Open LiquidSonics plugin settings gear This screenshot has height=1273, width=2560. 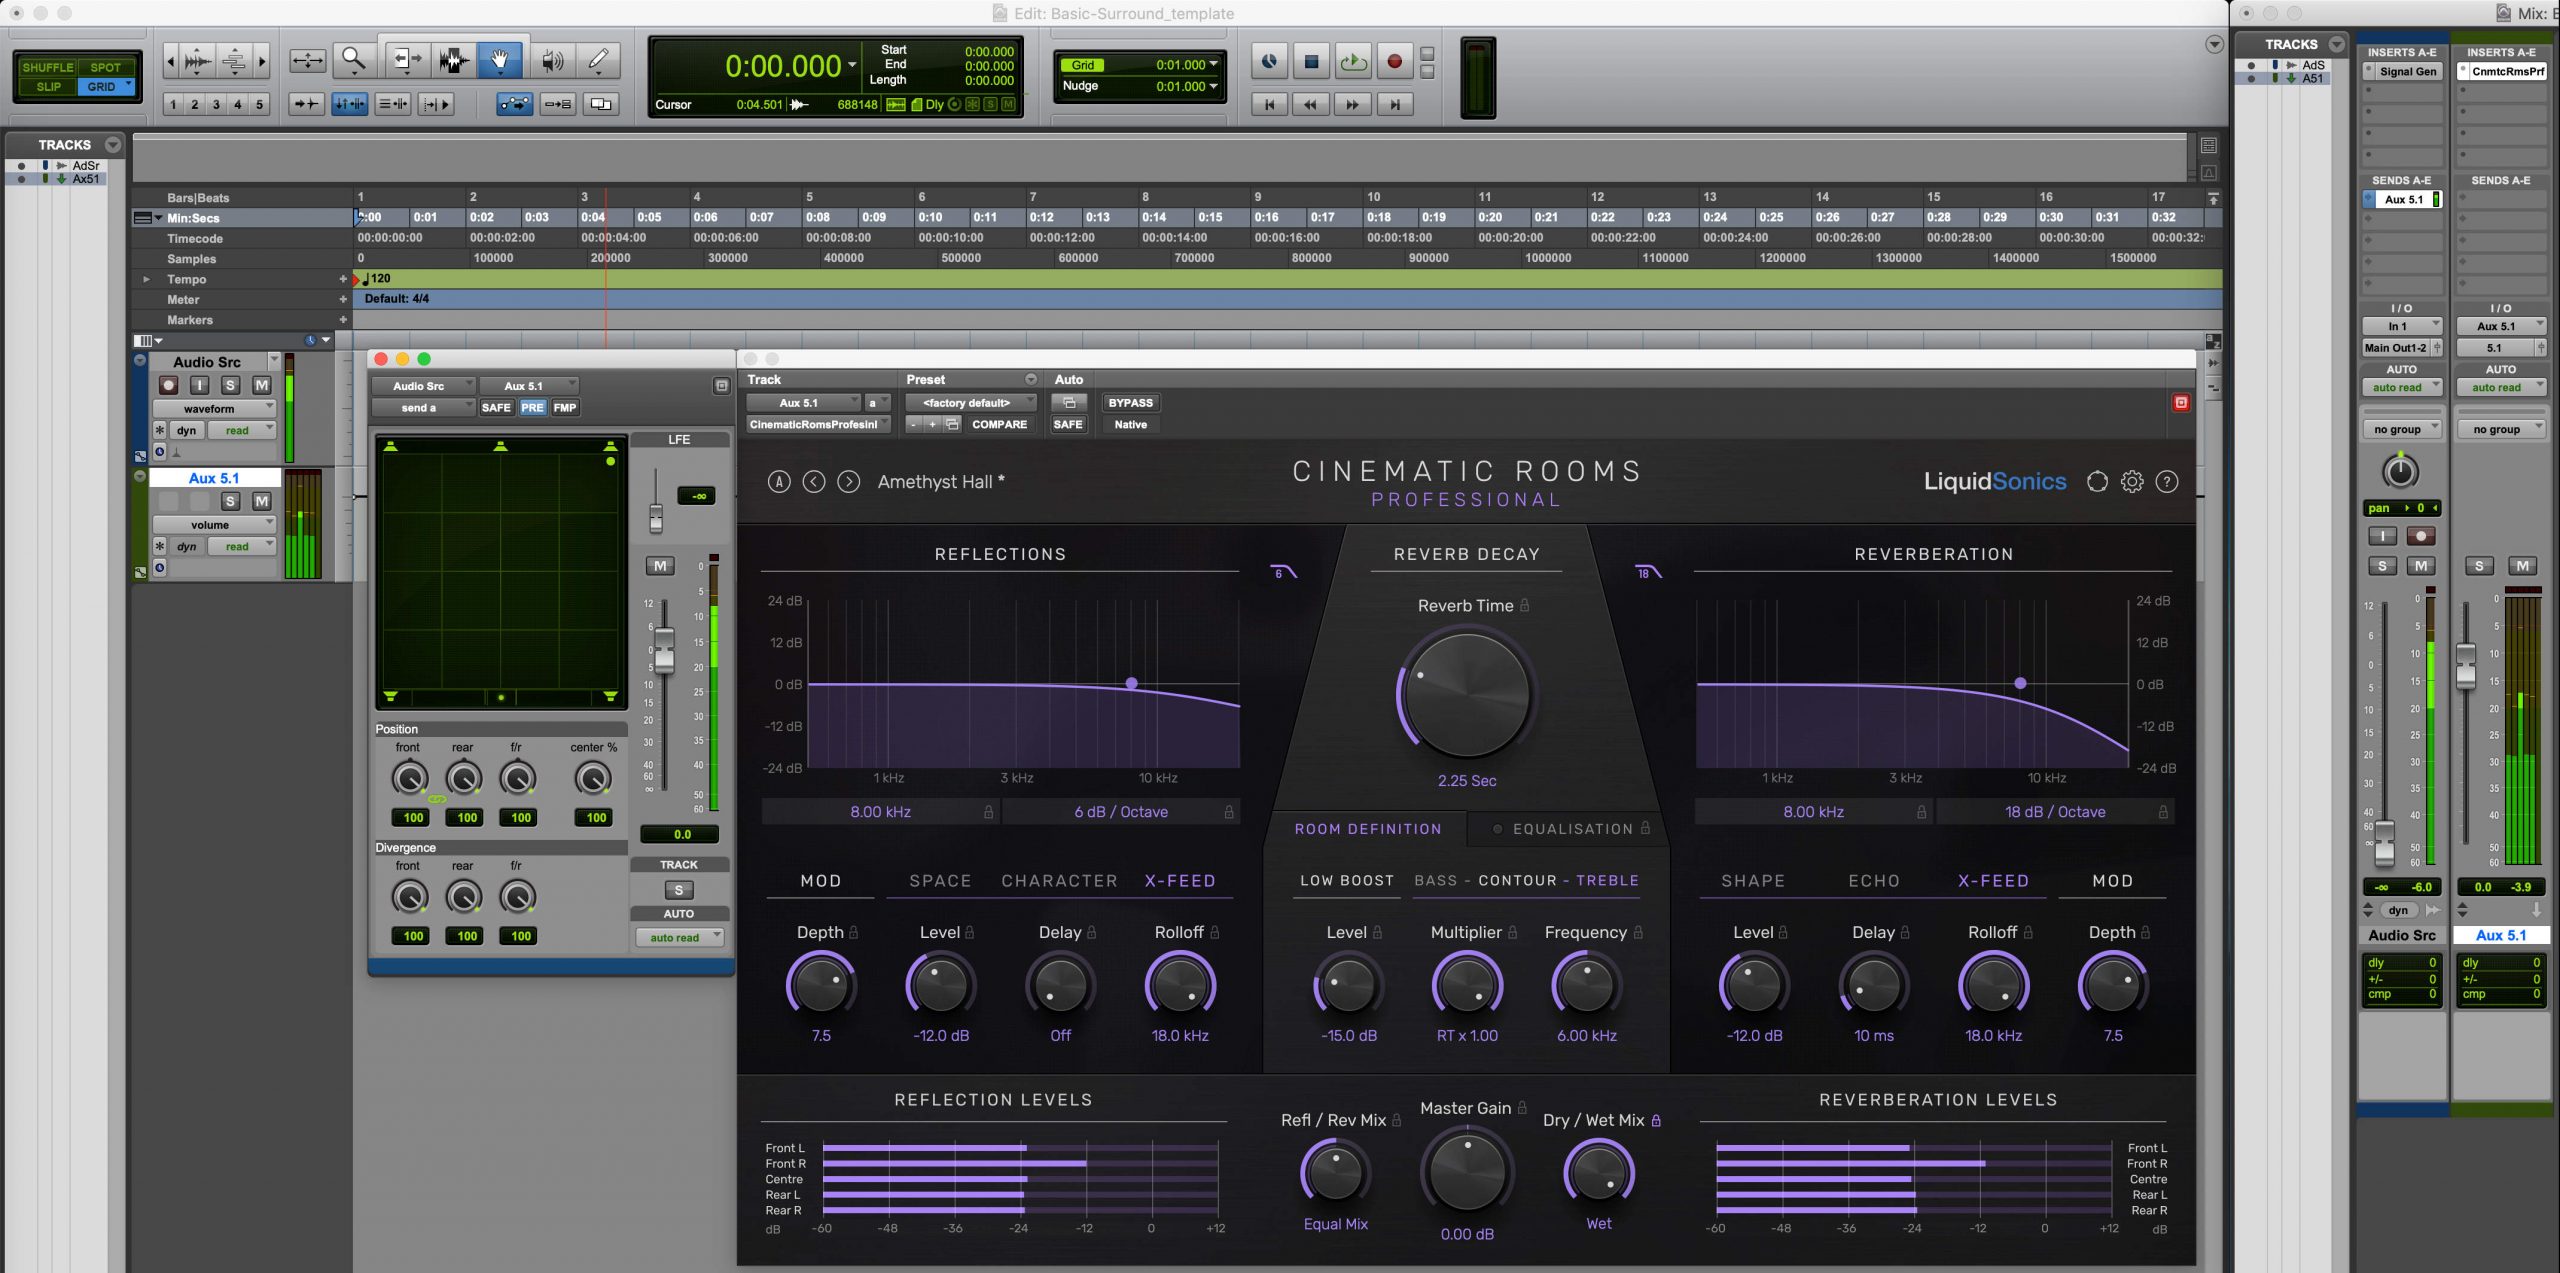[x=2132, y=482]
